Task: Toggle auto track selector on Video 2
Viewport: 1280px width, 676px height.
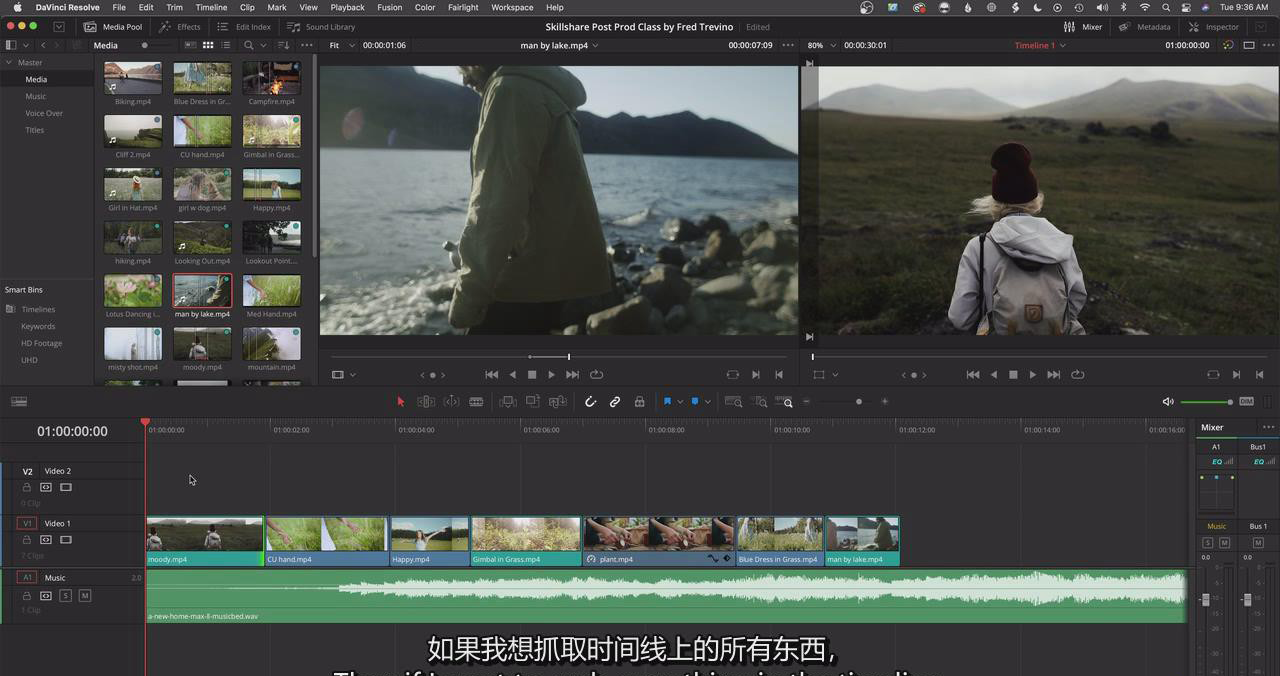Action: pyautogui.click(x=46, y=487)
